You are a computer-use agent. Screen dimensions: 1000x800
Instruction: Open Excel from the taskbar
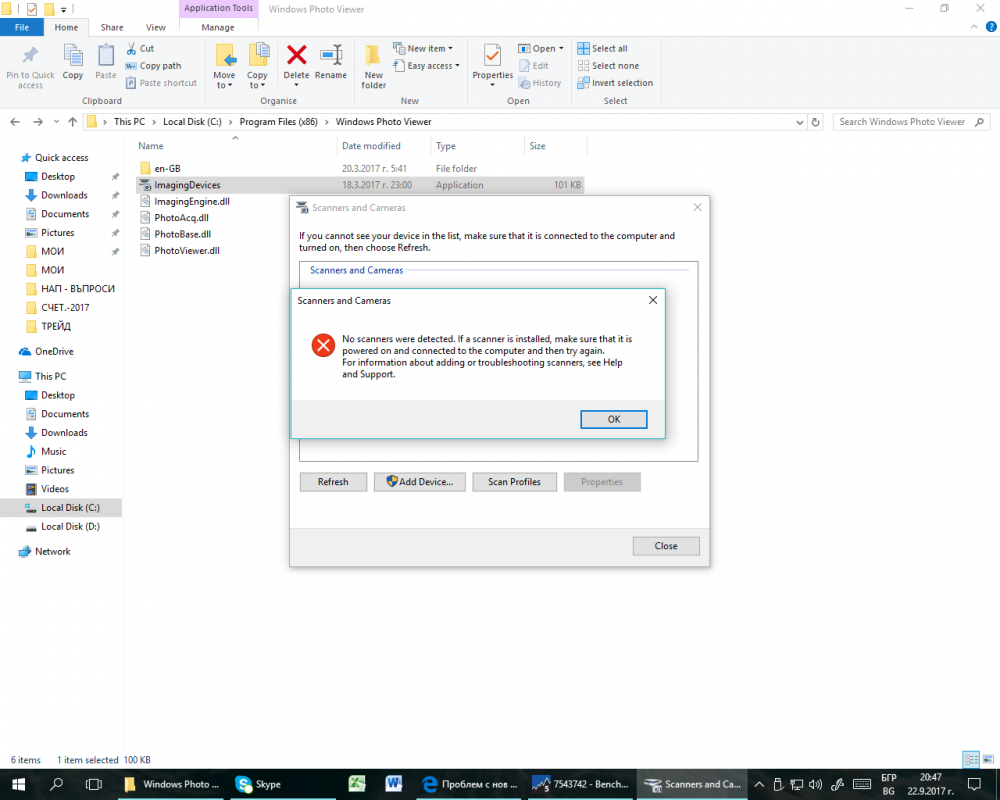point(357,784)
